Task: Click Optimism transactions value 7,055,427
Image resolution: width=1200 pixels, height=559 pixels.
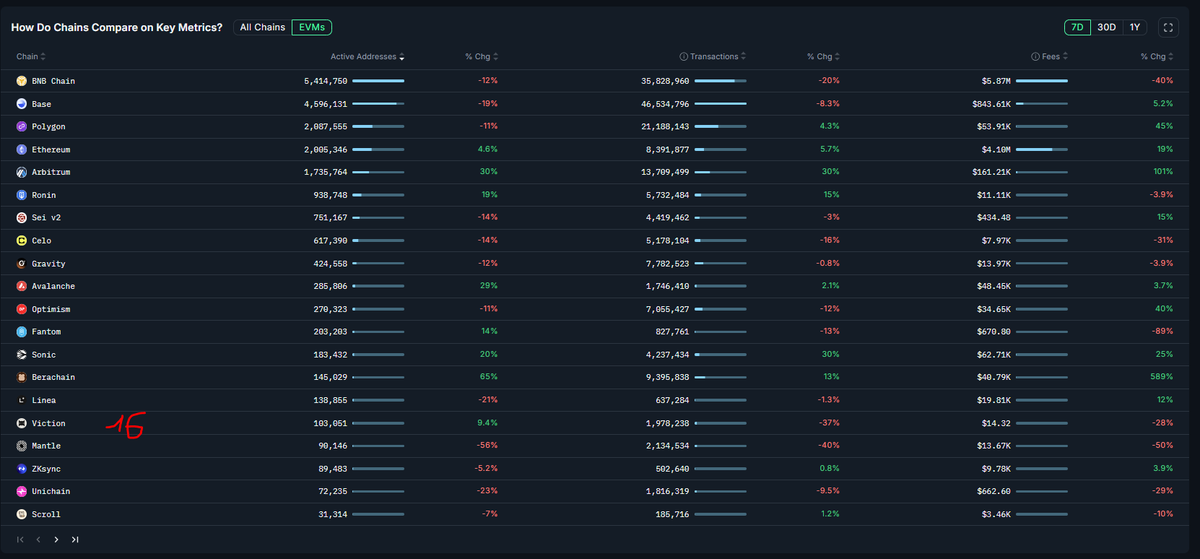Action: point(667,309)
